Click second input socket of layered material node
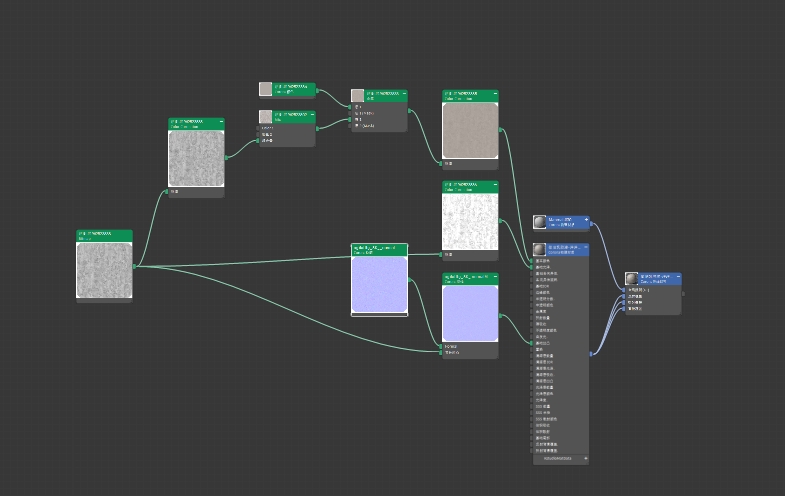 point(624,296)
